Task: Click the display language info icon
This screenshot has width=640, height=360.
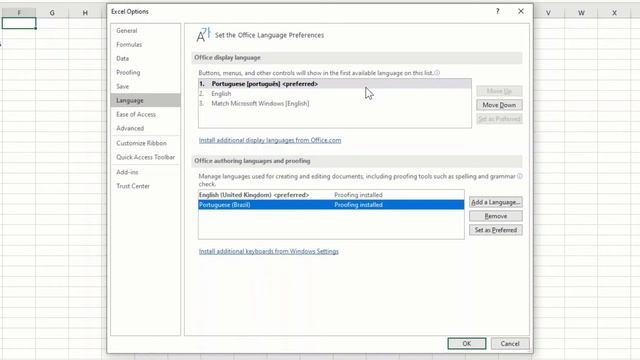Action: click(437, 73)
